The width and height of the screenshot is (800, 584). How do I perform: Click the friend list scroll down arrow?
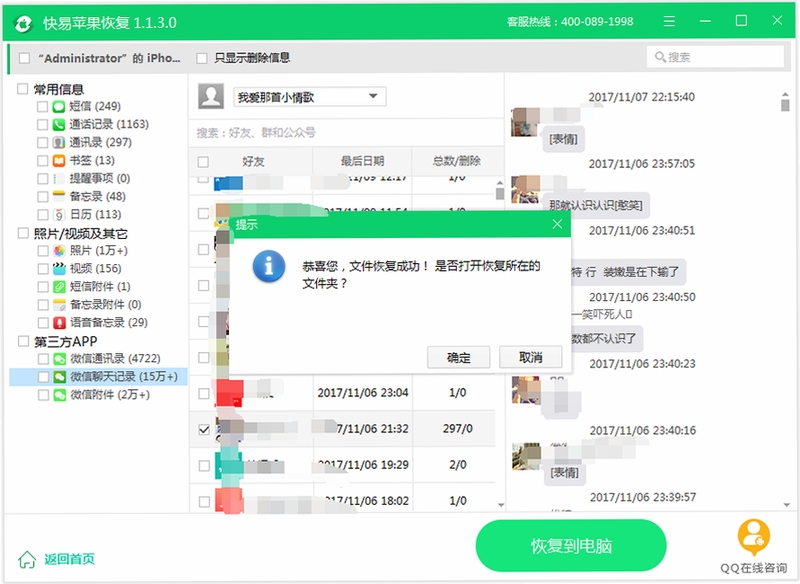coord(501,505)
